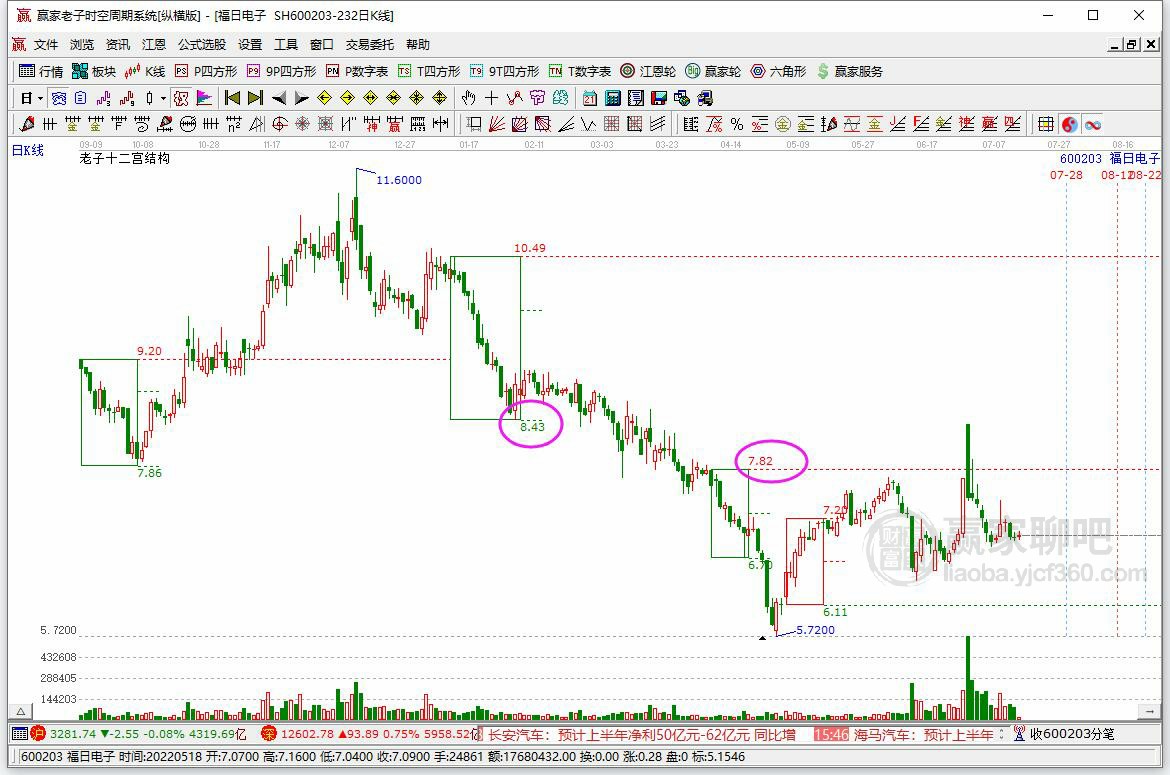Click the 5.7200 low price label
1170x775 pixels.
[816, 630]
